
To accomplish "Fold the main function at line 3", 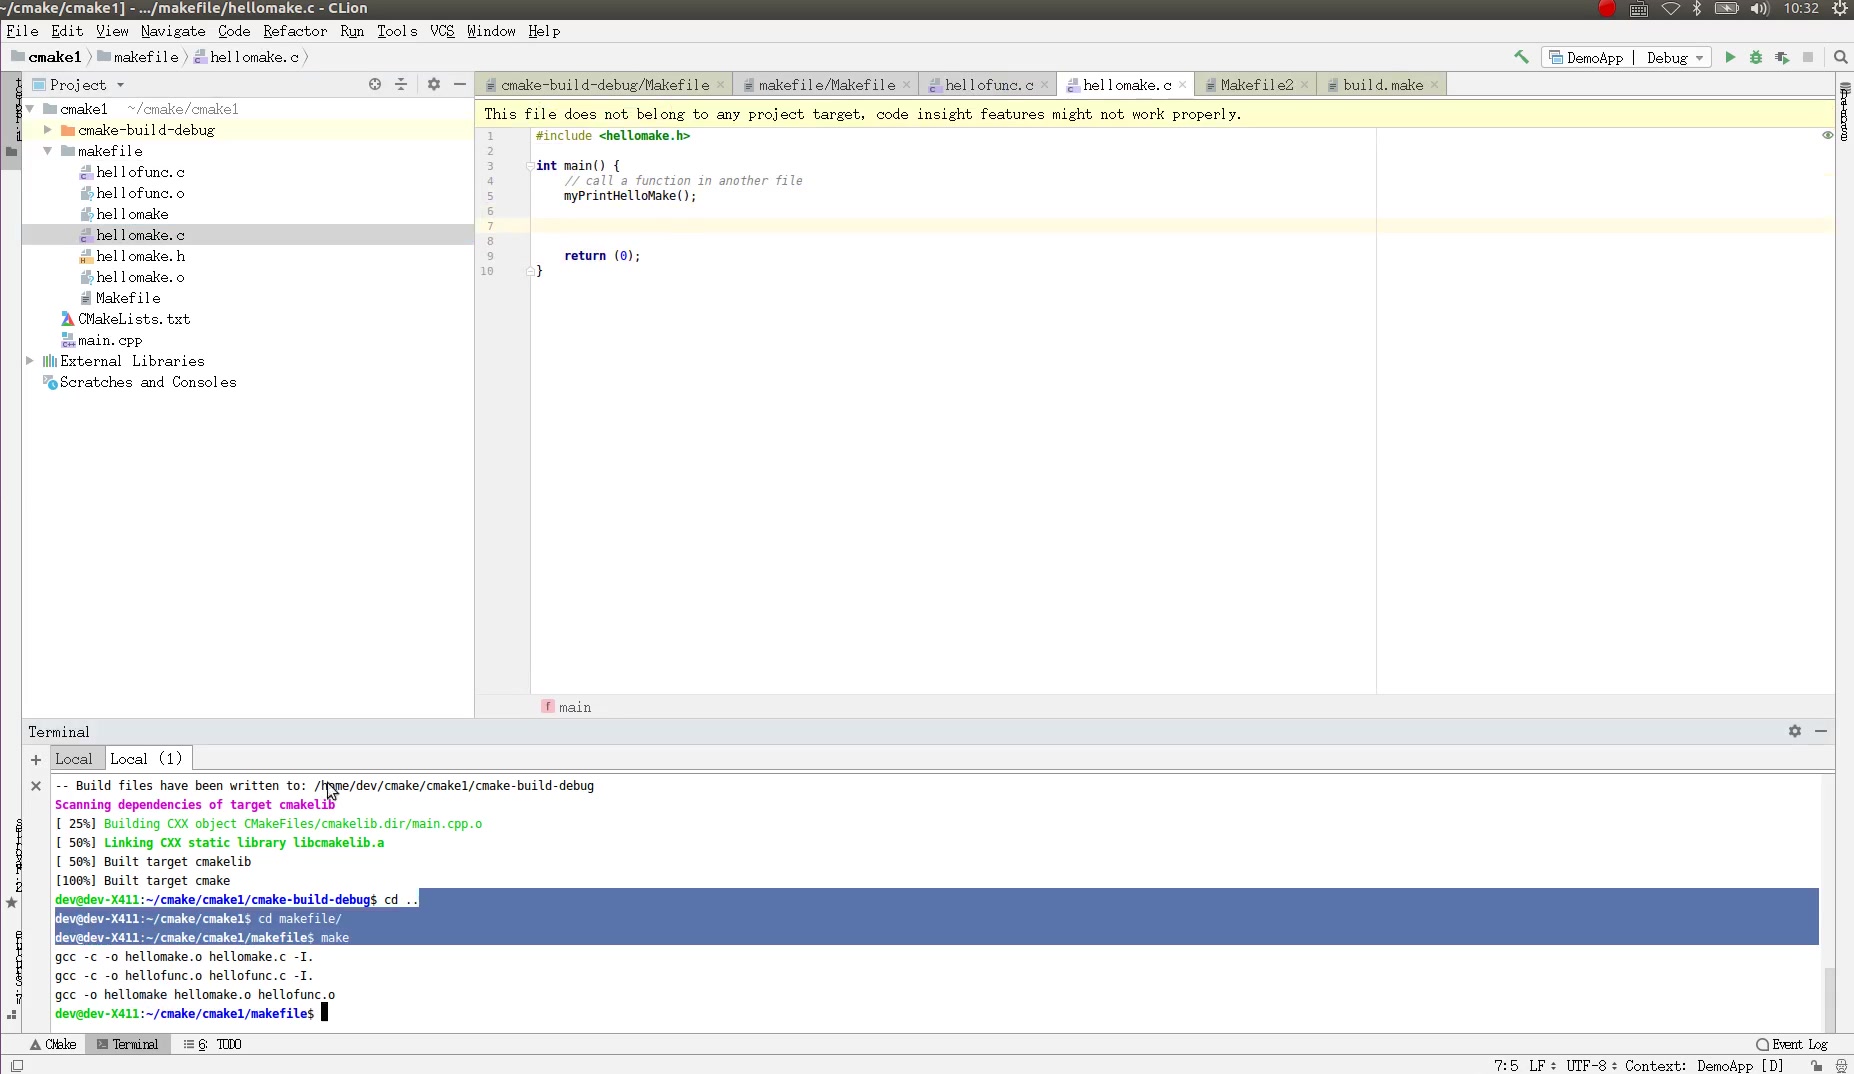I will [529, 166].
